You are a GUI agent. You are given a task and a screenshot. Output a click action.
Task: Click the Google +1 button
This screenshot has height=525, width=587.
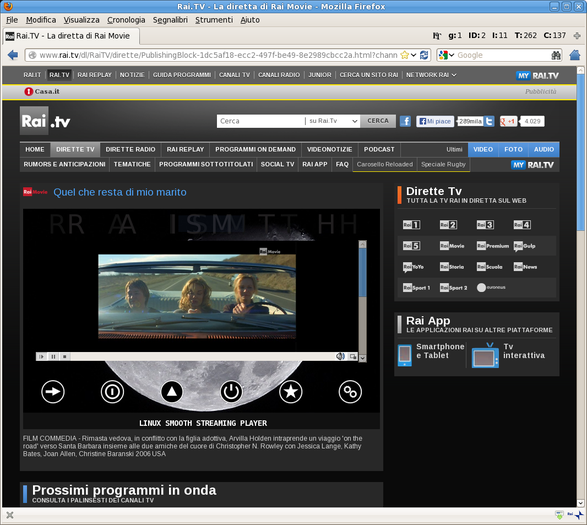(x=508, y=121)
